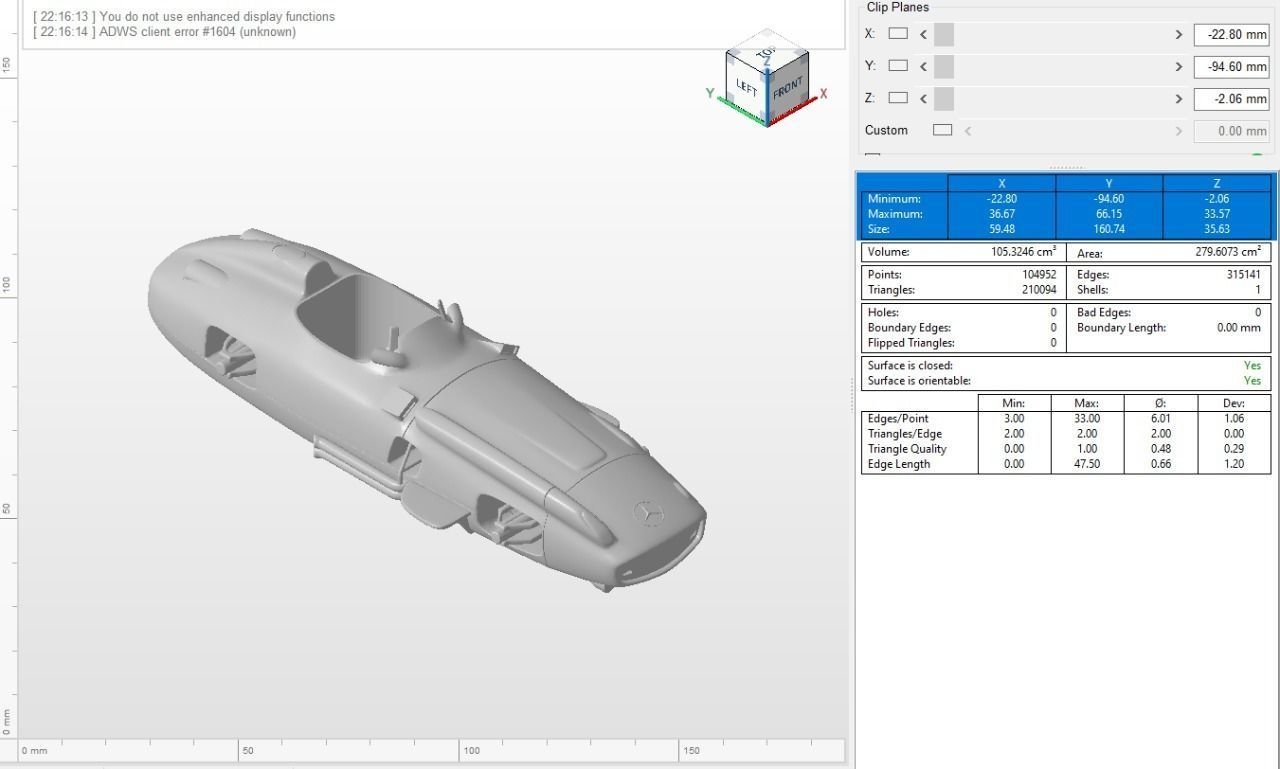Click the FRONT face of the view cube
1280x769 pixels.
[788, 87]
